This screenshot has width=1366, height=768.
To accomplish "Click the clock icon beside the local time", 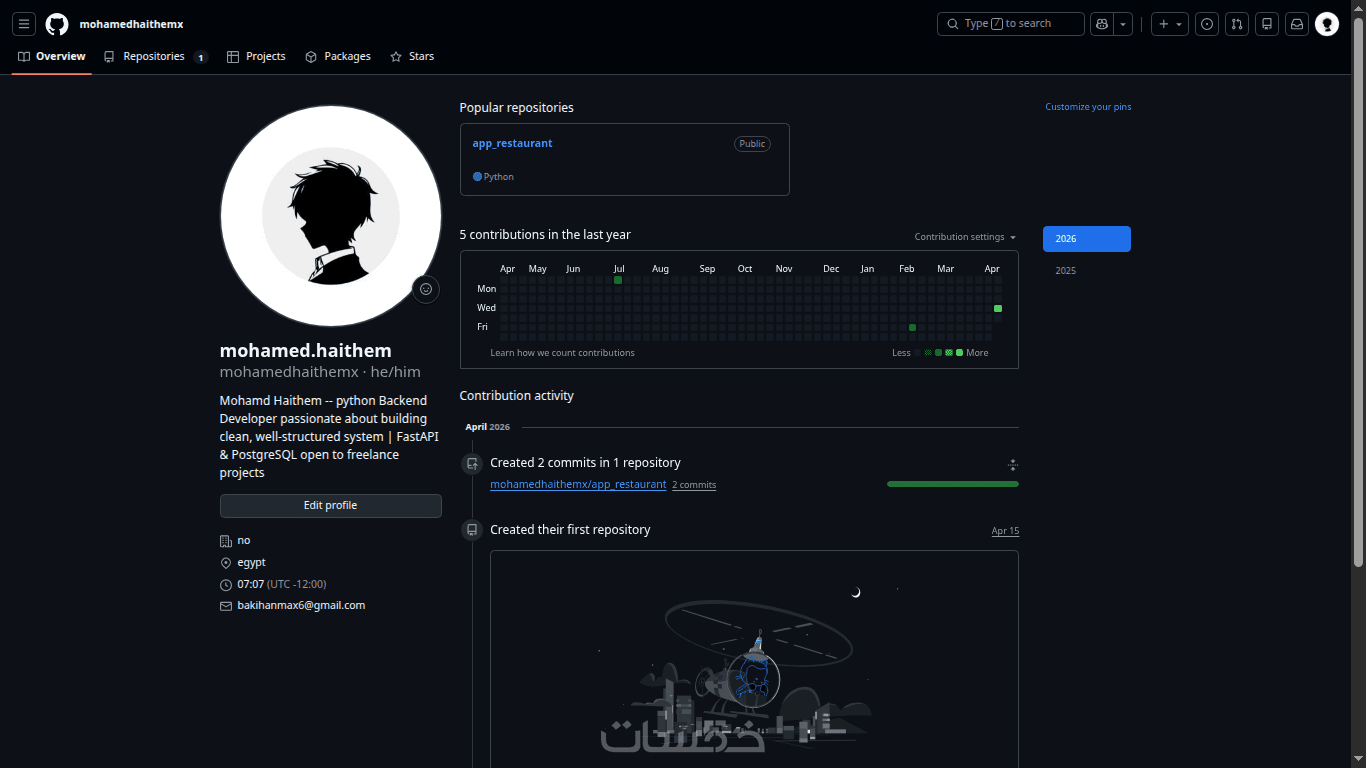I will pos(226,584).
